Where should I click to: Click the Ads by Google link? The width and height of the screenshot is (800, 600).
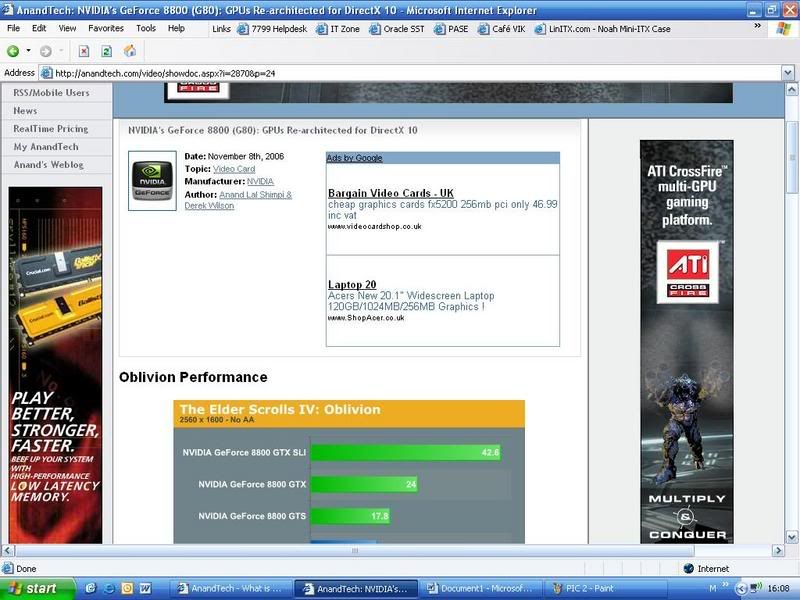(354, 158)
